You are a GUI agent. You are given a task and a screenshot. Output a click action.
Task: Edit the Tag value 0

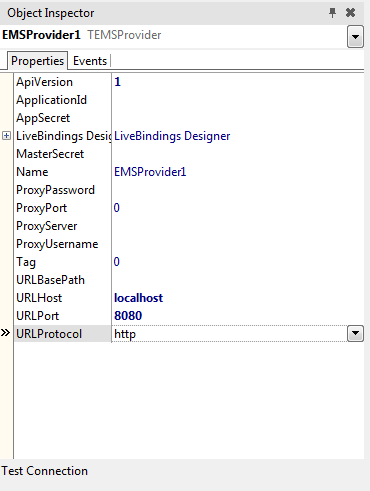(116, 262)
